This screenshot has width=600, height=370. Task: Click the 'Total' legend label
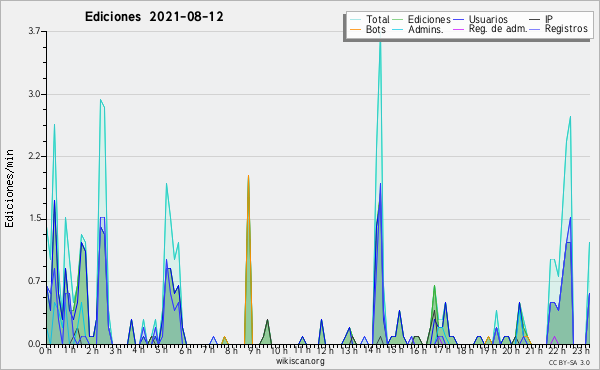point(378,19)
